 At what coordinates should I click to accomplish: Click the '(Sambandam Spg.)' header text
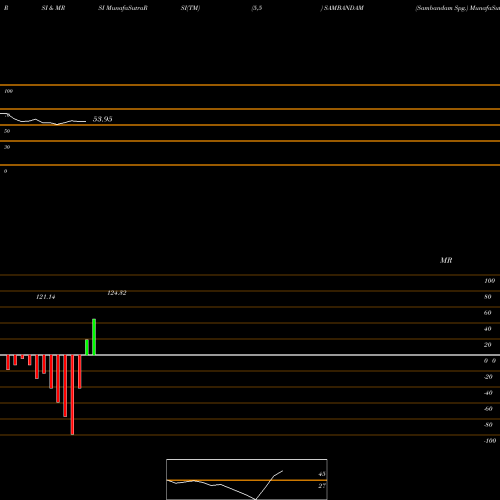[442, 8]
